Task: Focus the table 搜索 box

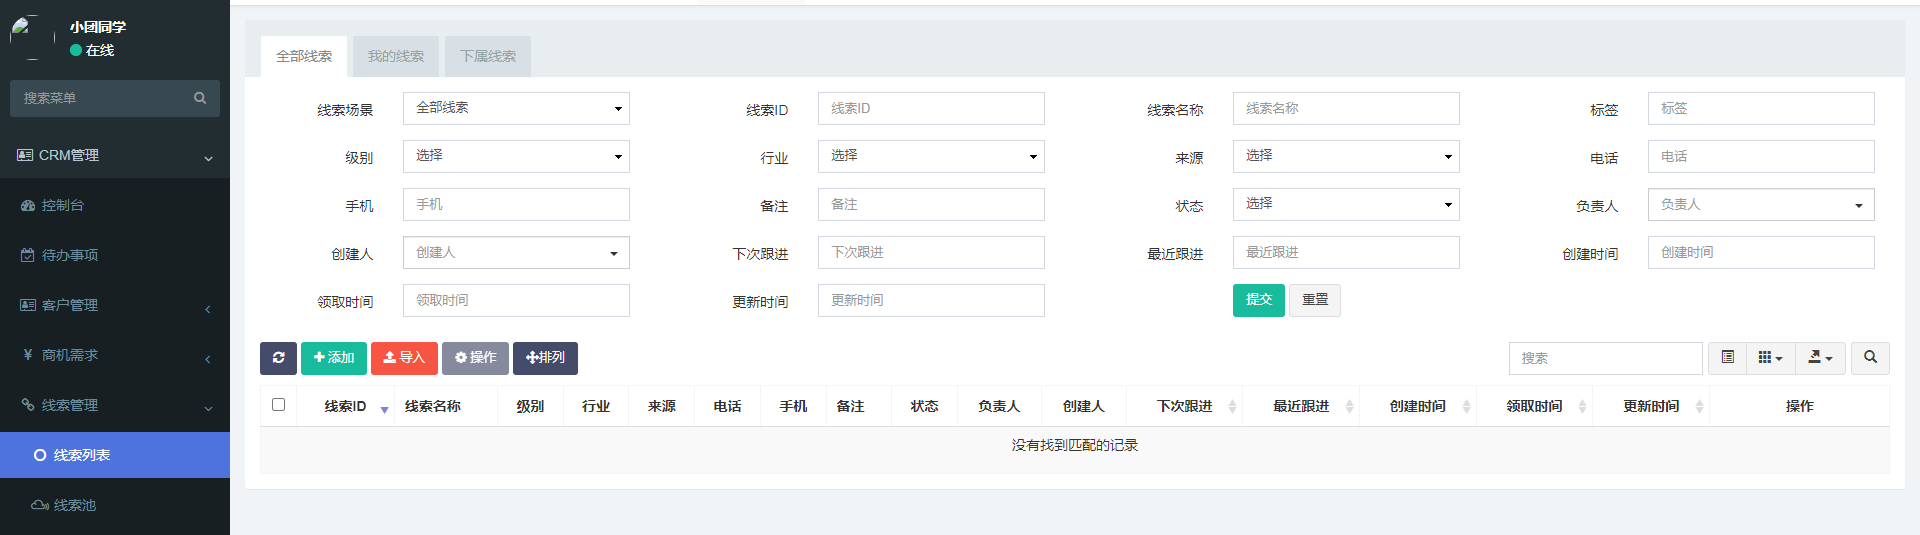Action: click(1605, 358)
